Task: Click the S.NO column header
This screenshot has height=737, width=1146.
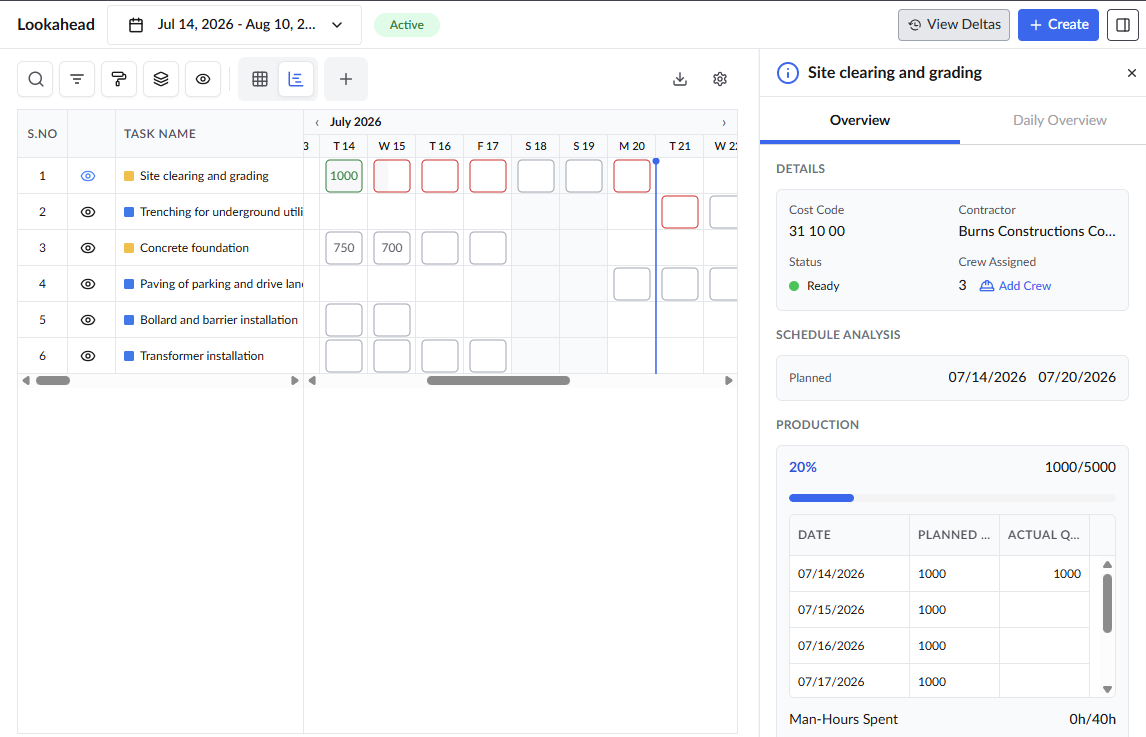Action: [x=42, y=134]
